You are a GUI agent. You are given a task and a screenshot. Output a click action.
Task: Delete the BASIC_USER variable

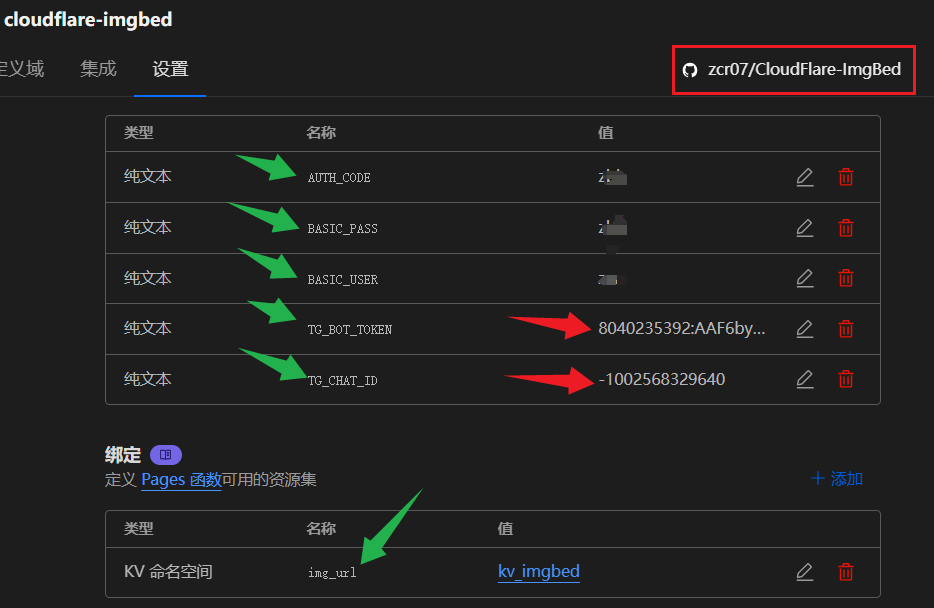click(x=846, y=278)
